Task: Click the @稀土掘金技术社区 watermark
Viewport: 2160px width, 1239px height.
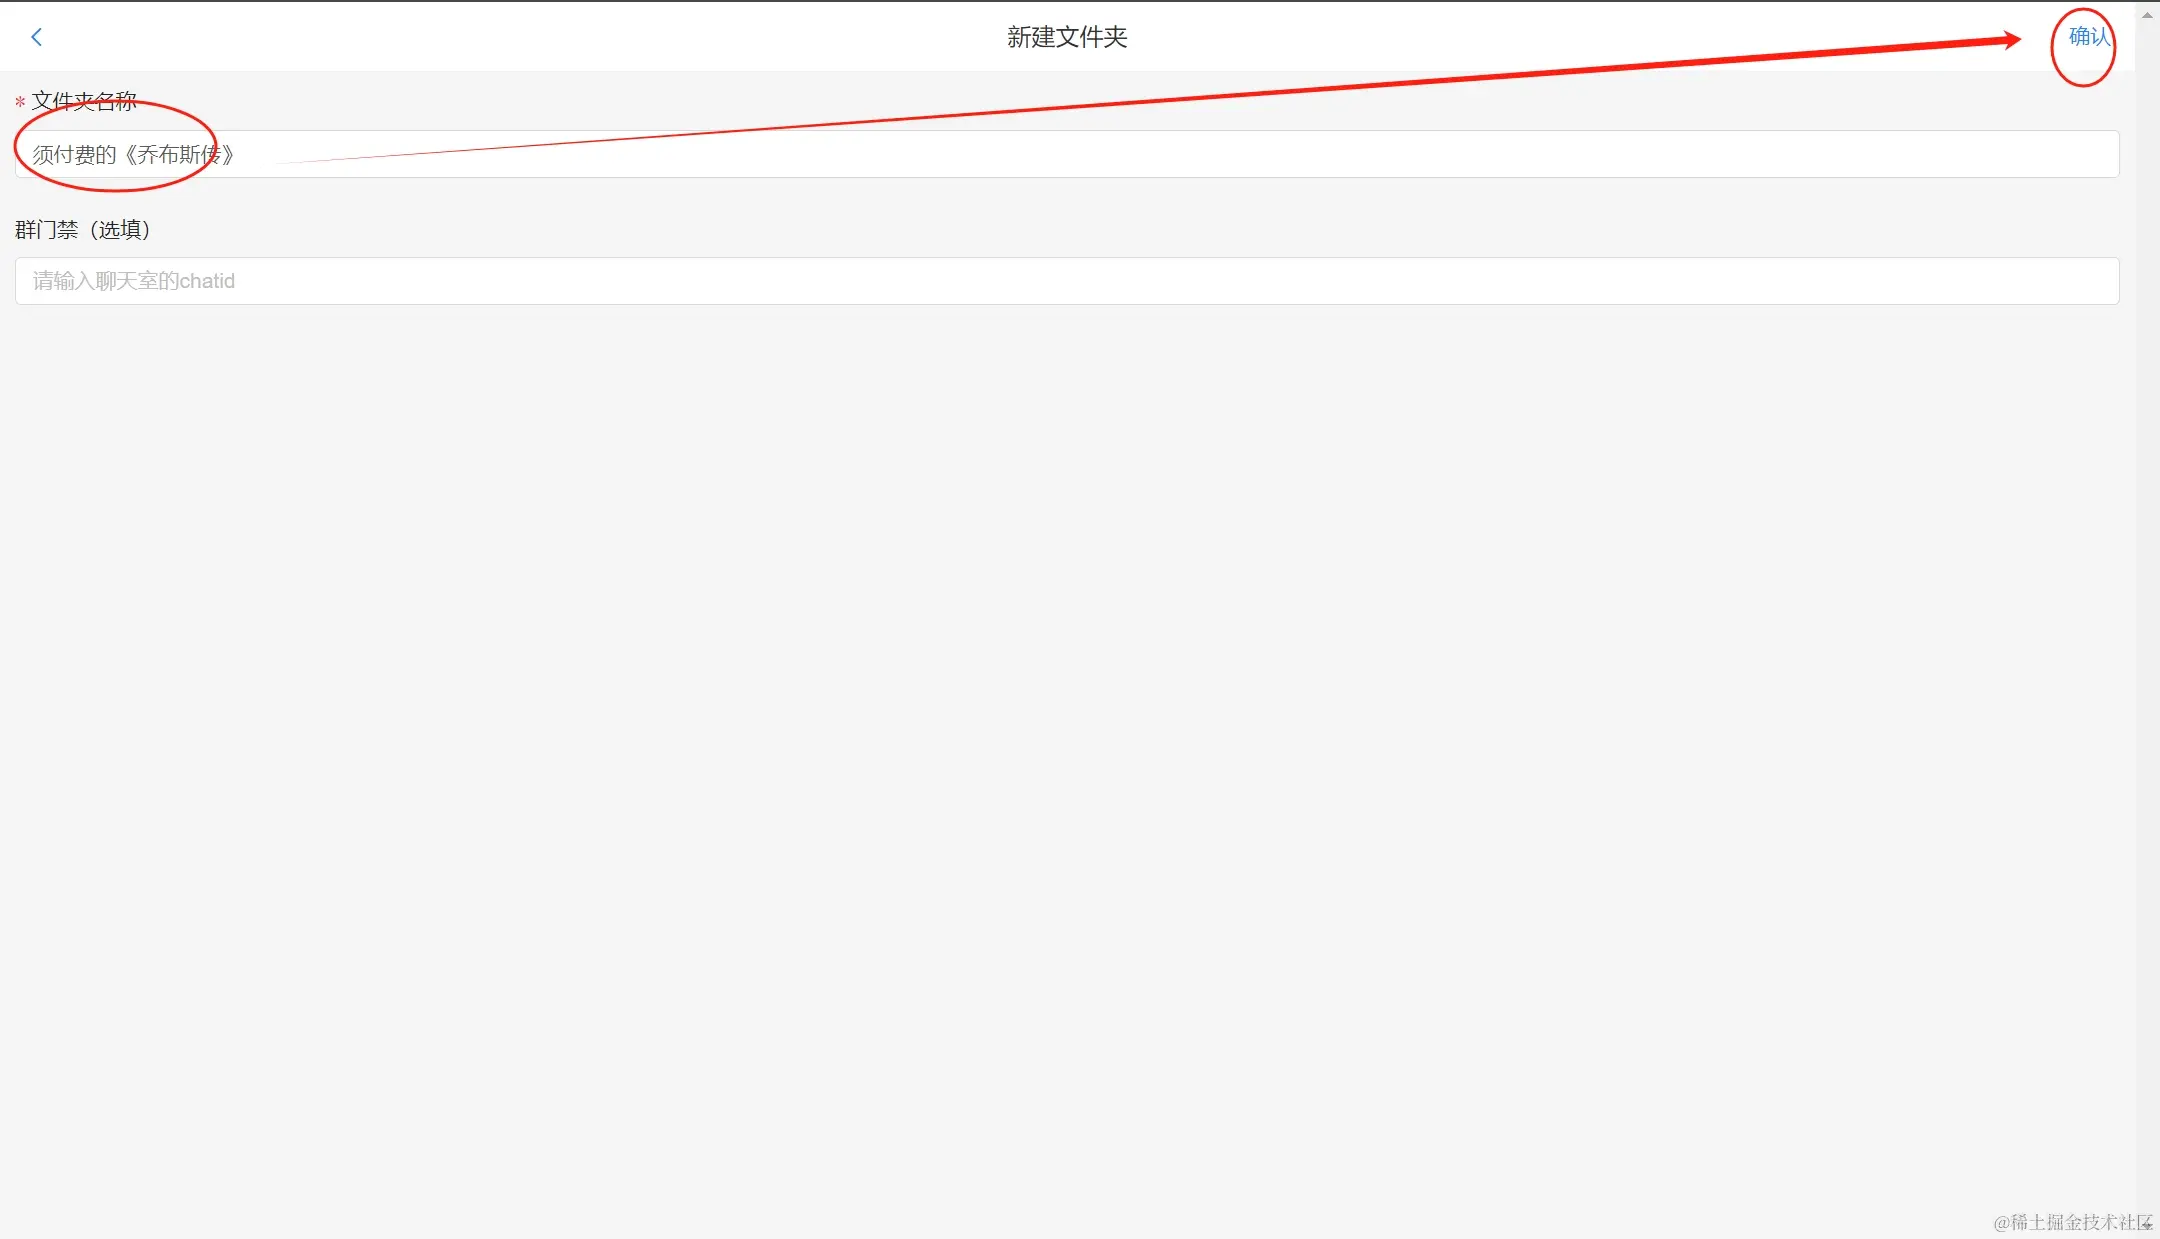Action: point(2072,1222)
